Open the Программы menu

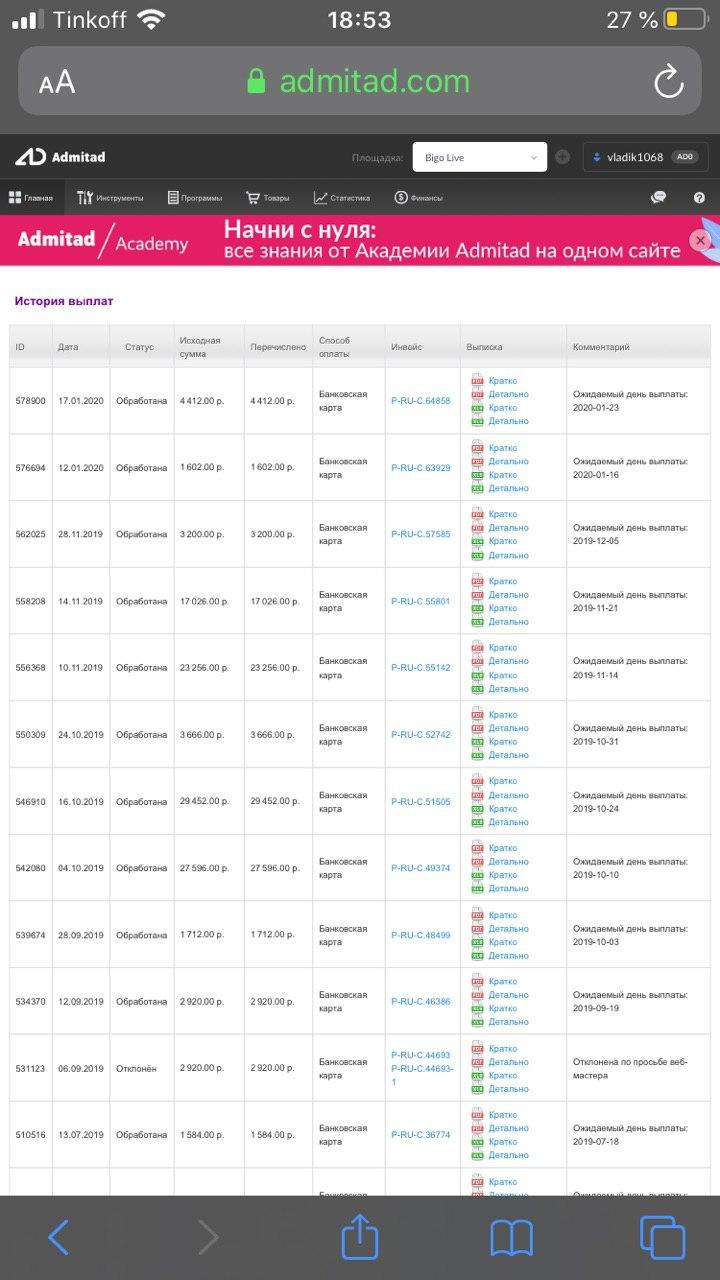coord(196,198)
